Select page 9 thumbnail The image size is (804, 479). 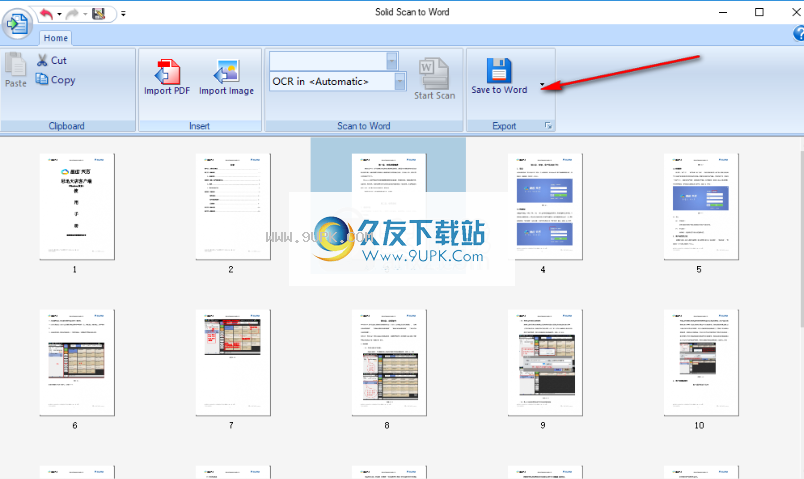[545, 363]
